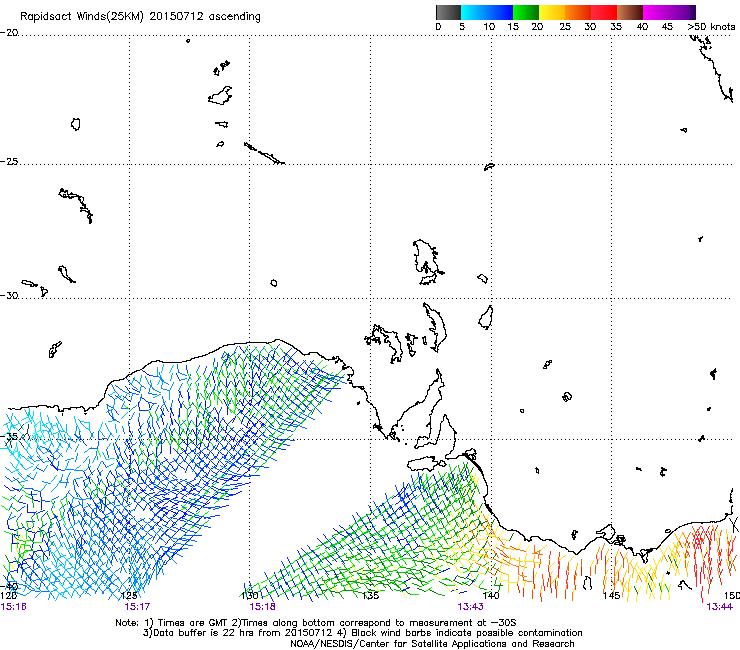Click the cyan 5-10 knots legend color
This screenshot has height=650, width=740.
pos(474,12)
